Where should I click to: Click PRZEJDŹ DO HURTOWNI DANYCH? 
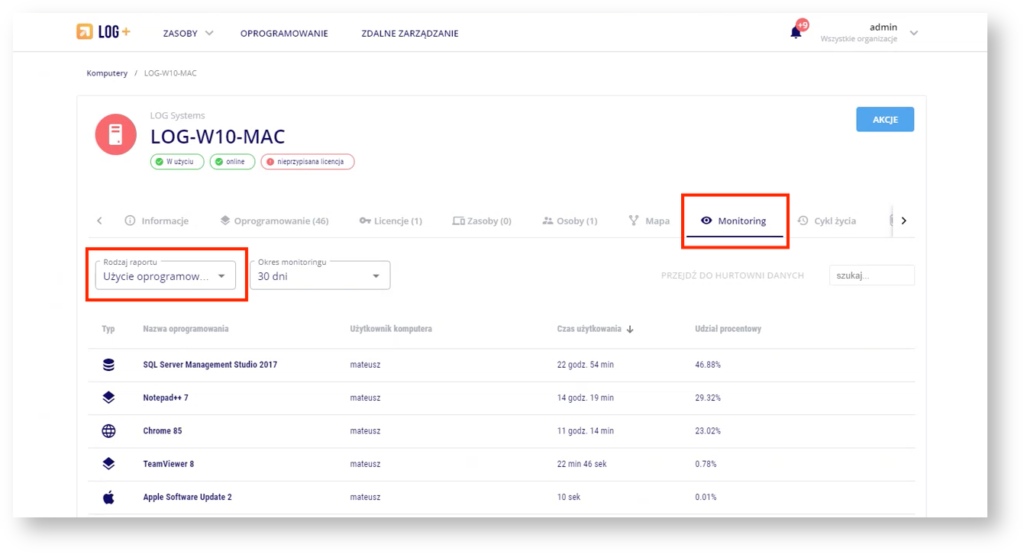[x=732, y=276]
